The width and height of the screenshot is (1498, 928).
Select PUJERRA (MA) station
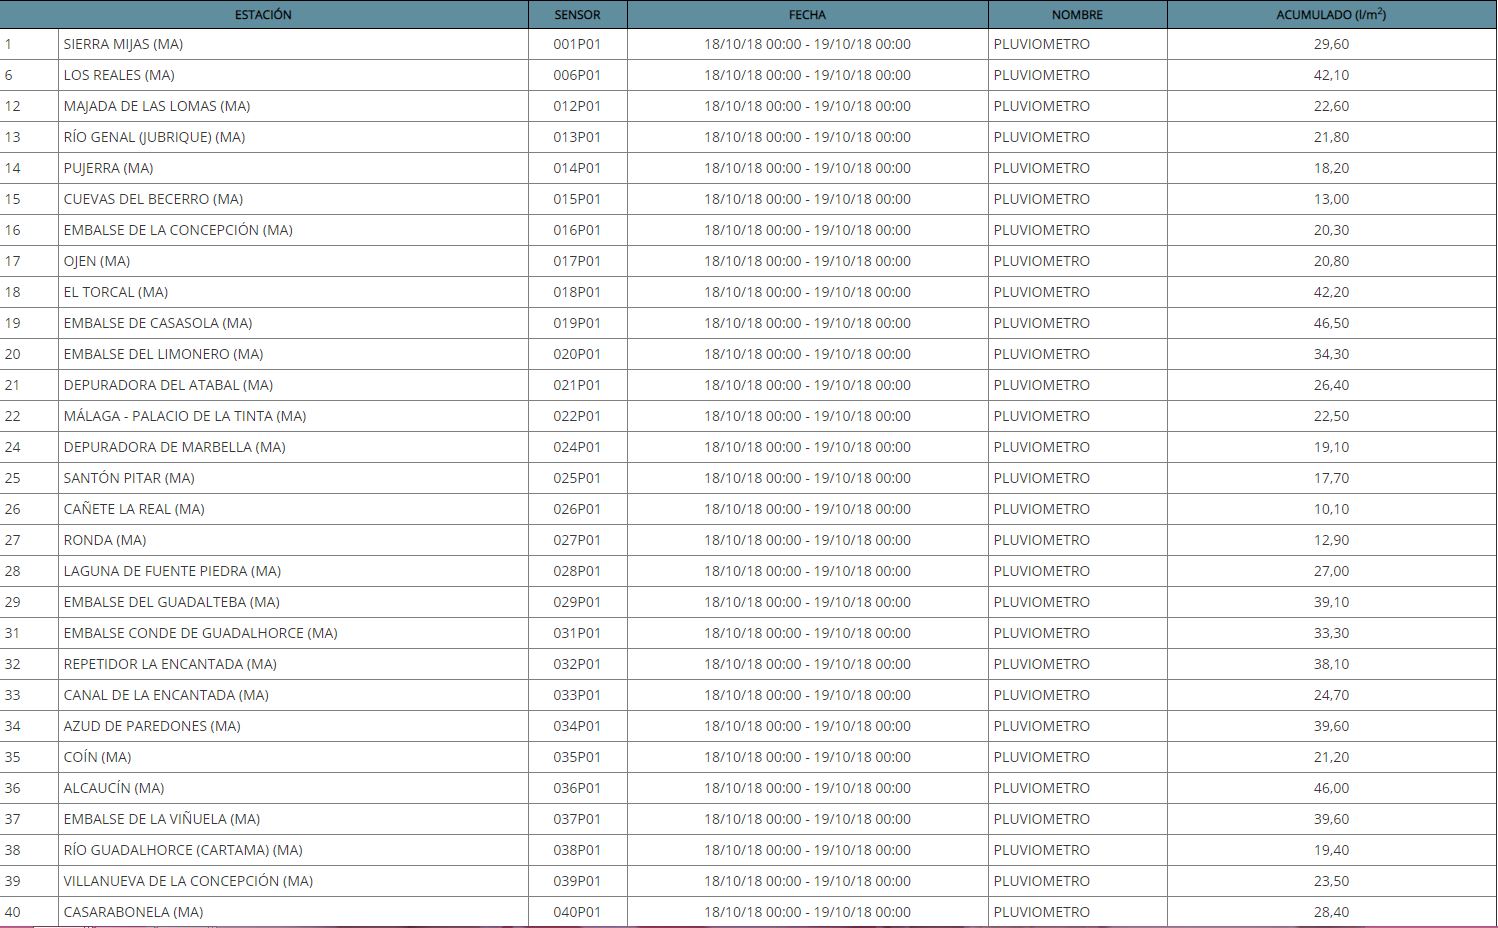108,168
